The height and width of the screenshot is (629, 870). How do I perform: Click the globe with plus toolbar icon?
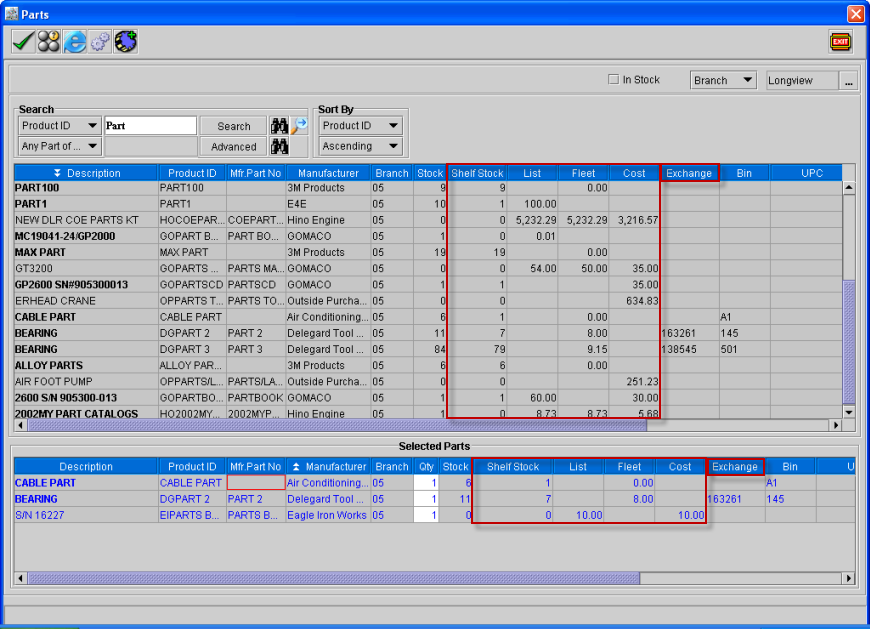126,42
